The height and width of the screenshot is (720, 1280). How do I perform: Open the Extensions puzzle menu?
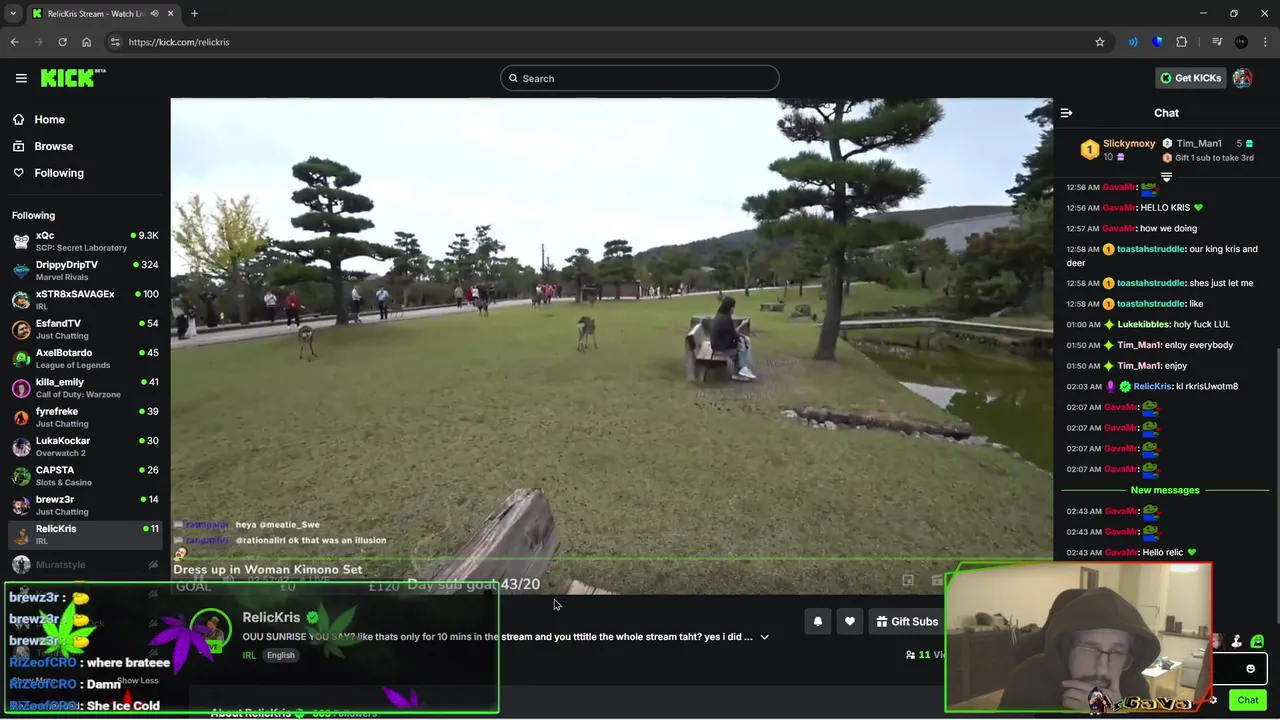click(x=1182, y=42)
